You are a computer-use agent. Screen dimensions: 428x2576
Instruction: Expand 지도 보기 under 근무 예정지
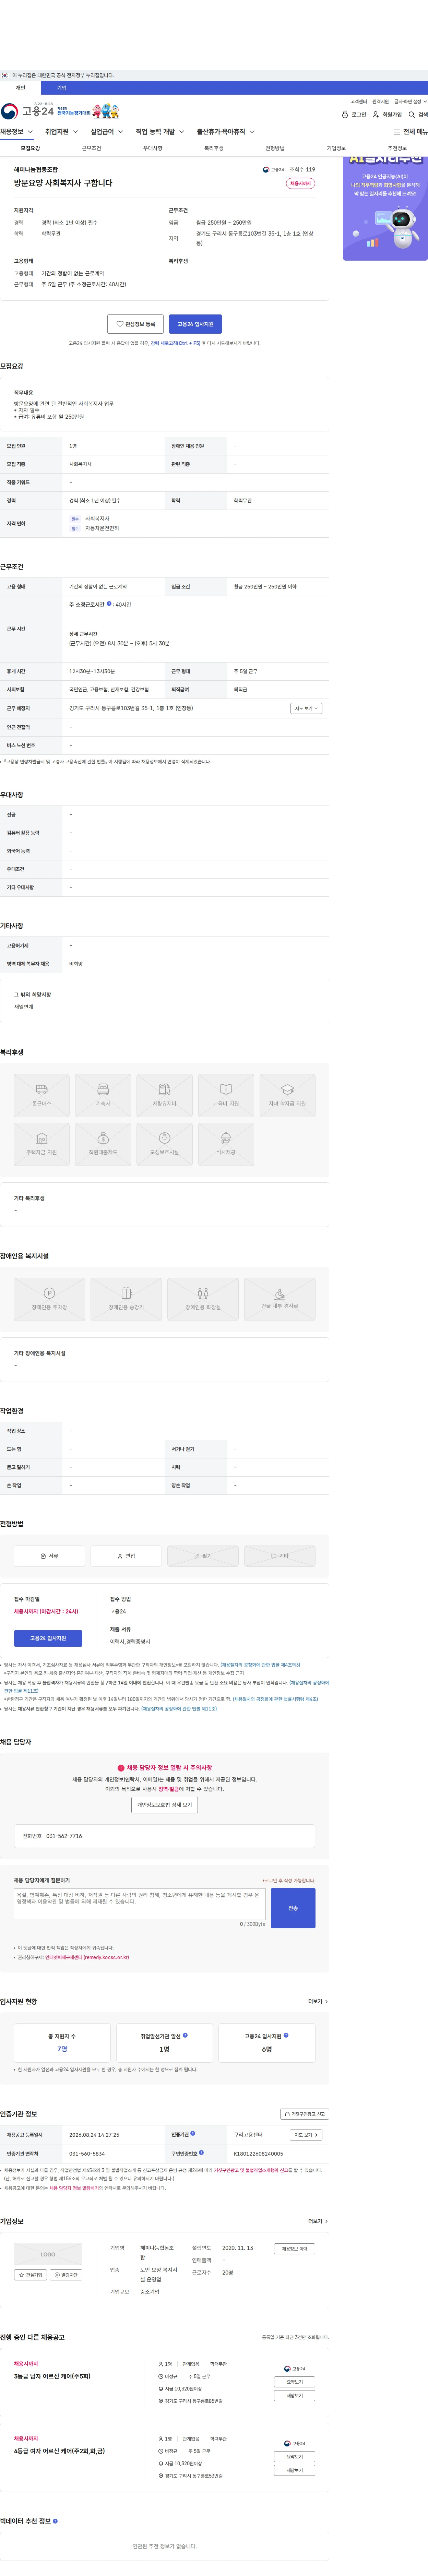(x=306, y=708)
